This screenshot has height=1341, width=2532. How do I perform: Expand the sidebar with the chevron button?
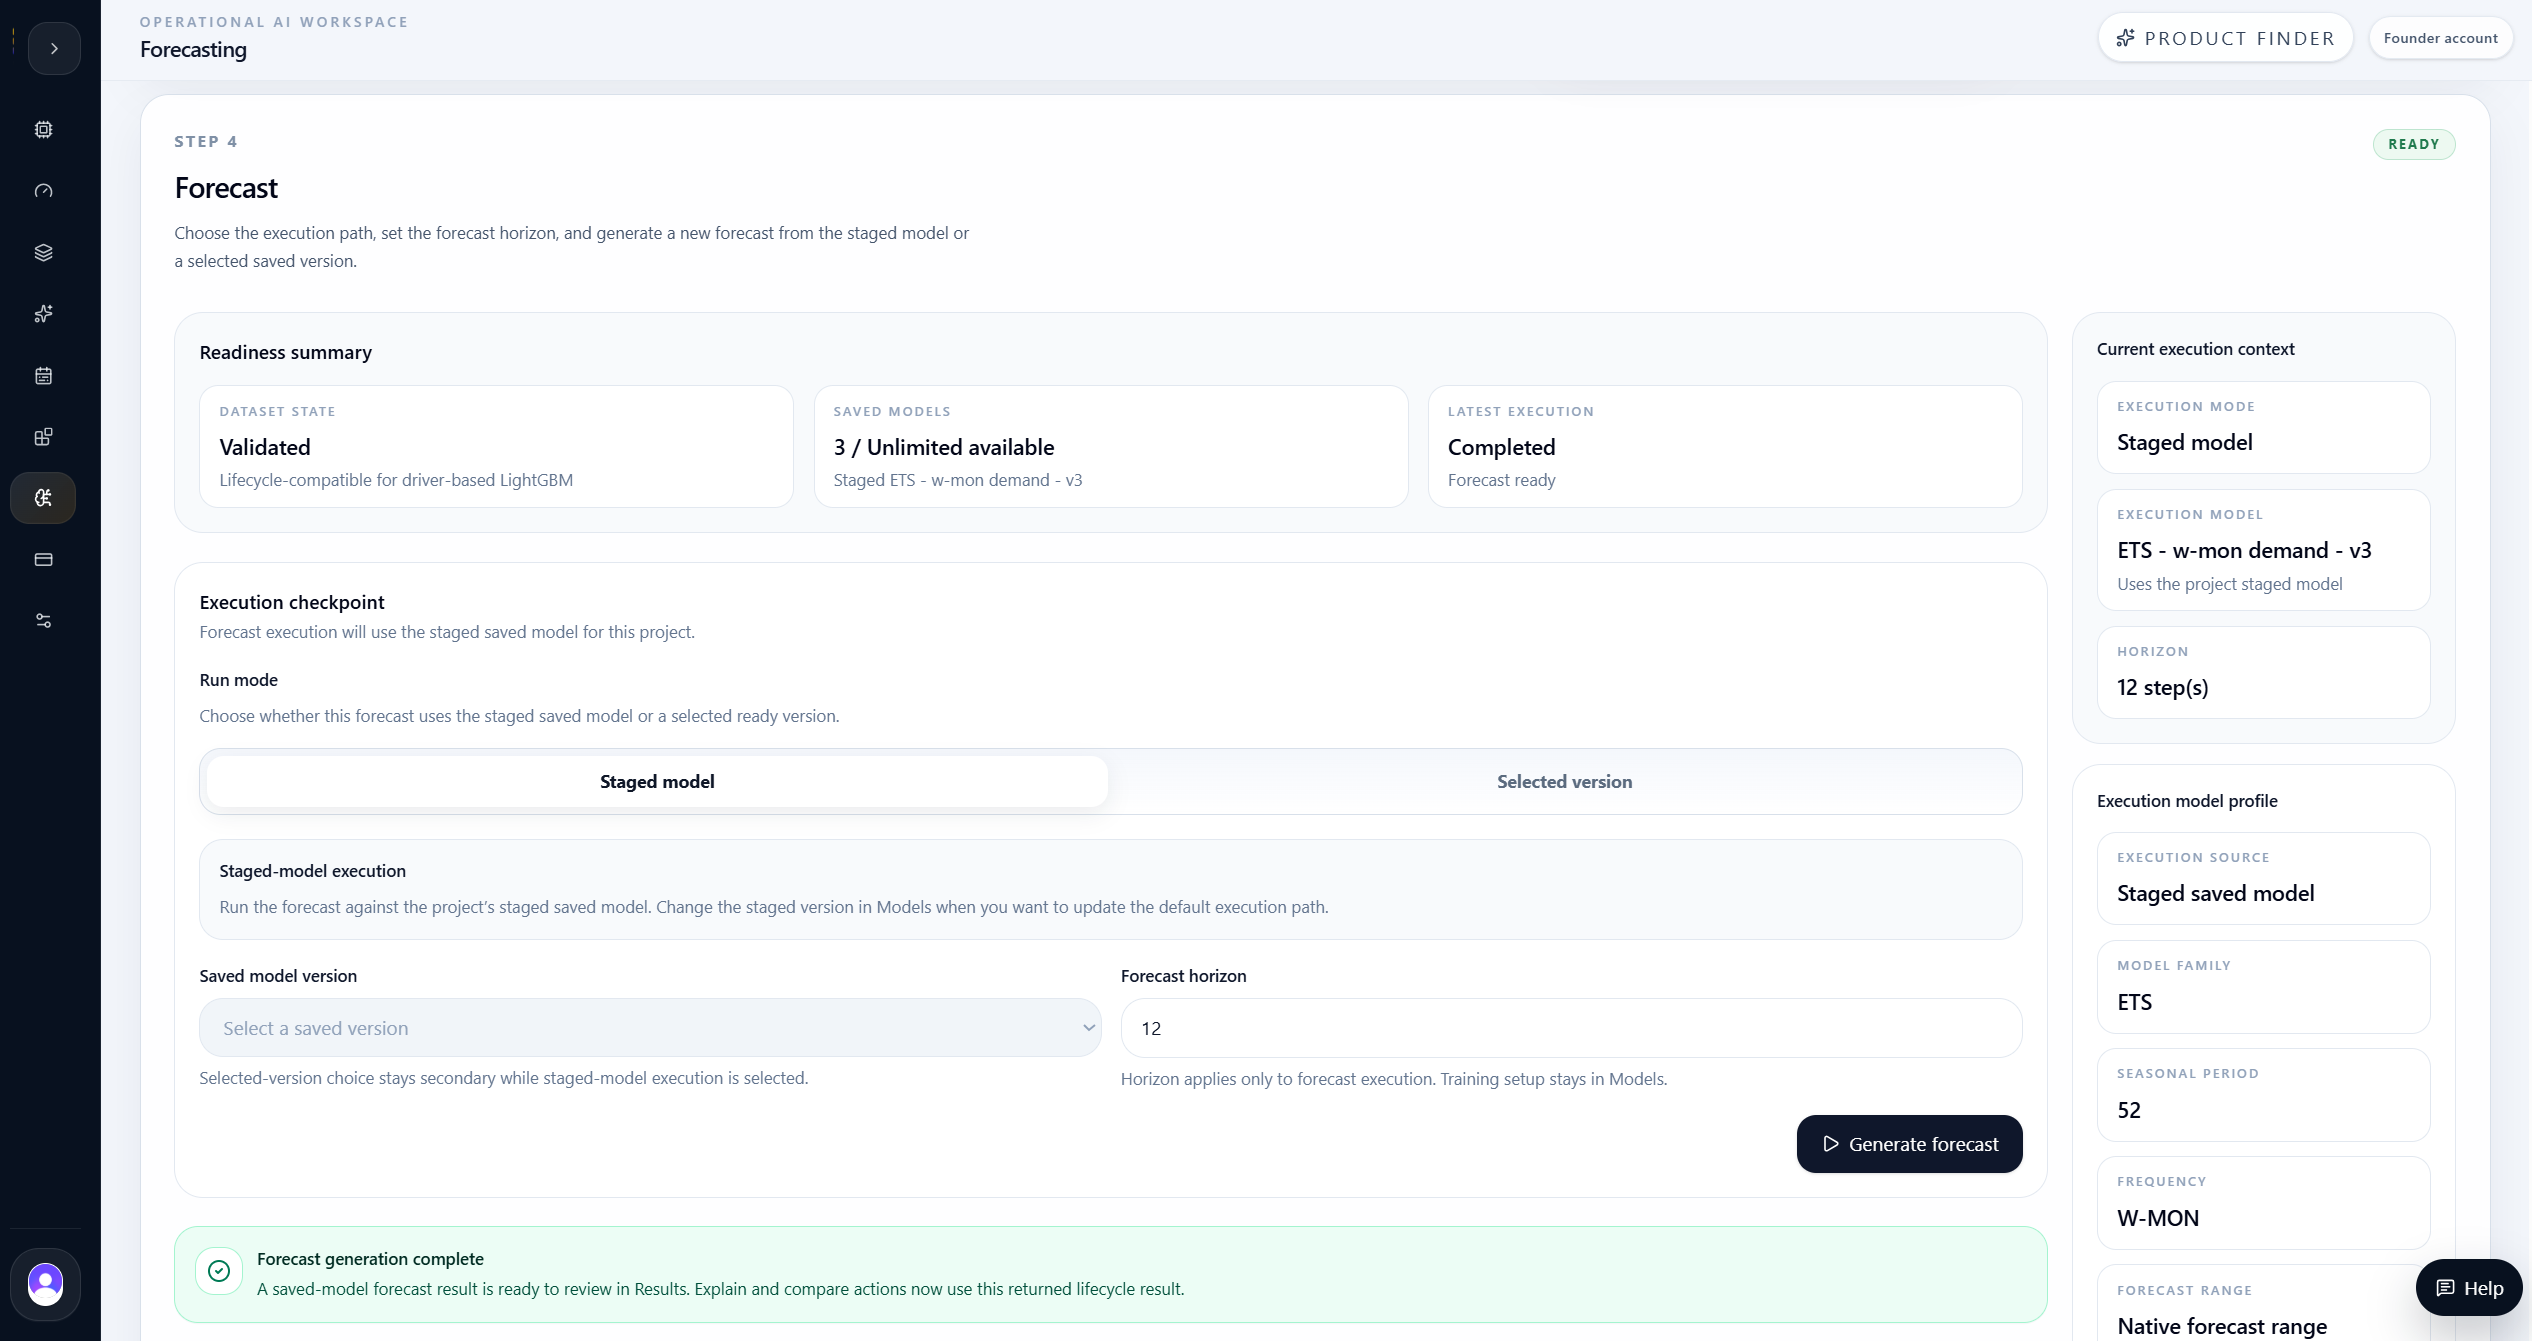(54, 48)
